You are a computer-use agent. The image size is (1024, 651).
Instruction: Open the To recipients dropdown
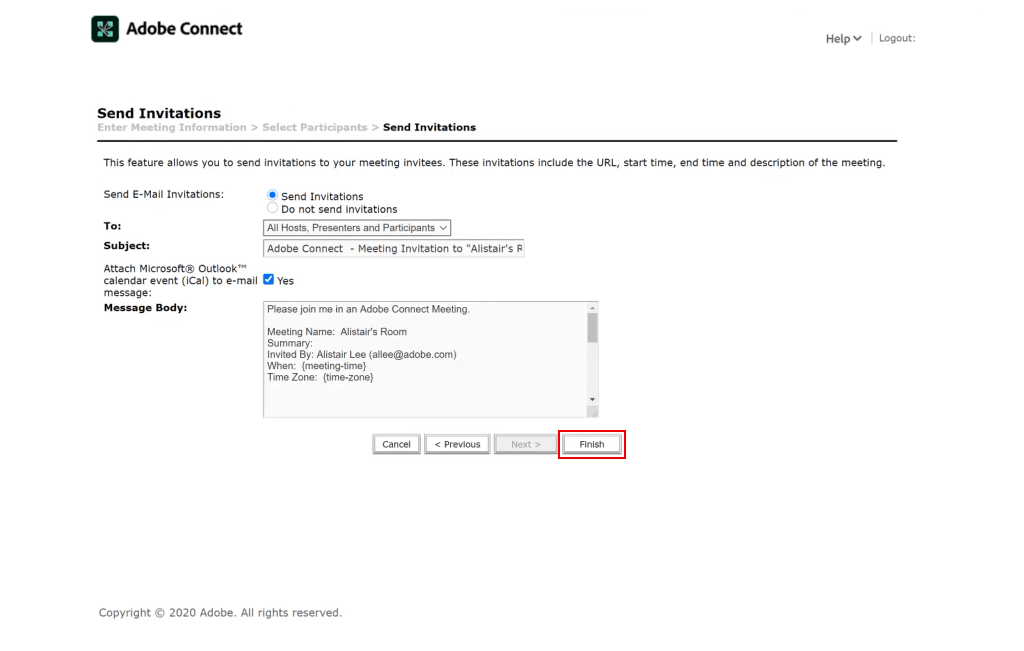pos(357,228)
